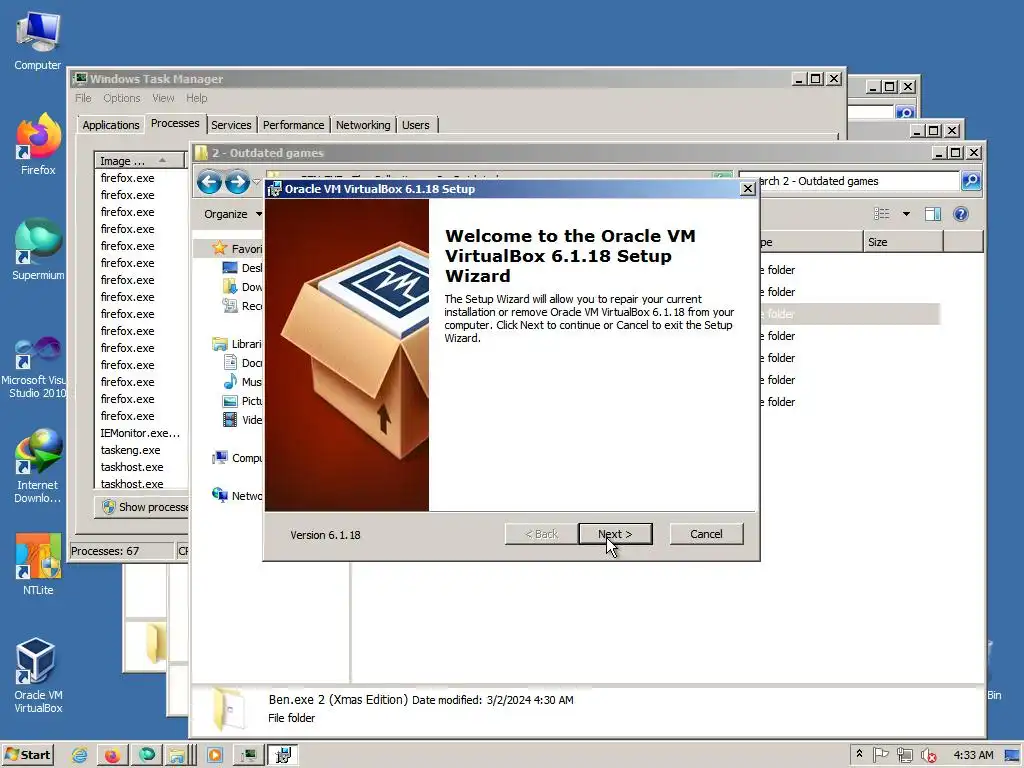Open the media player taskbar icon
1024x768 pixels.
click(215, 755)
